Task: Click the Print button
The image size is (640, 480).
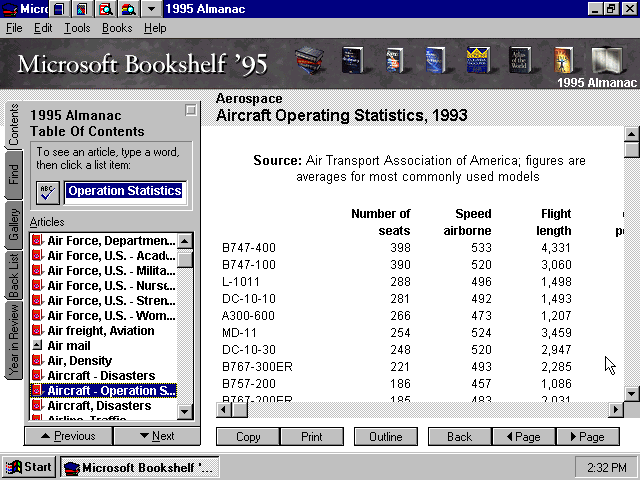Action: (x=312, y=437)
